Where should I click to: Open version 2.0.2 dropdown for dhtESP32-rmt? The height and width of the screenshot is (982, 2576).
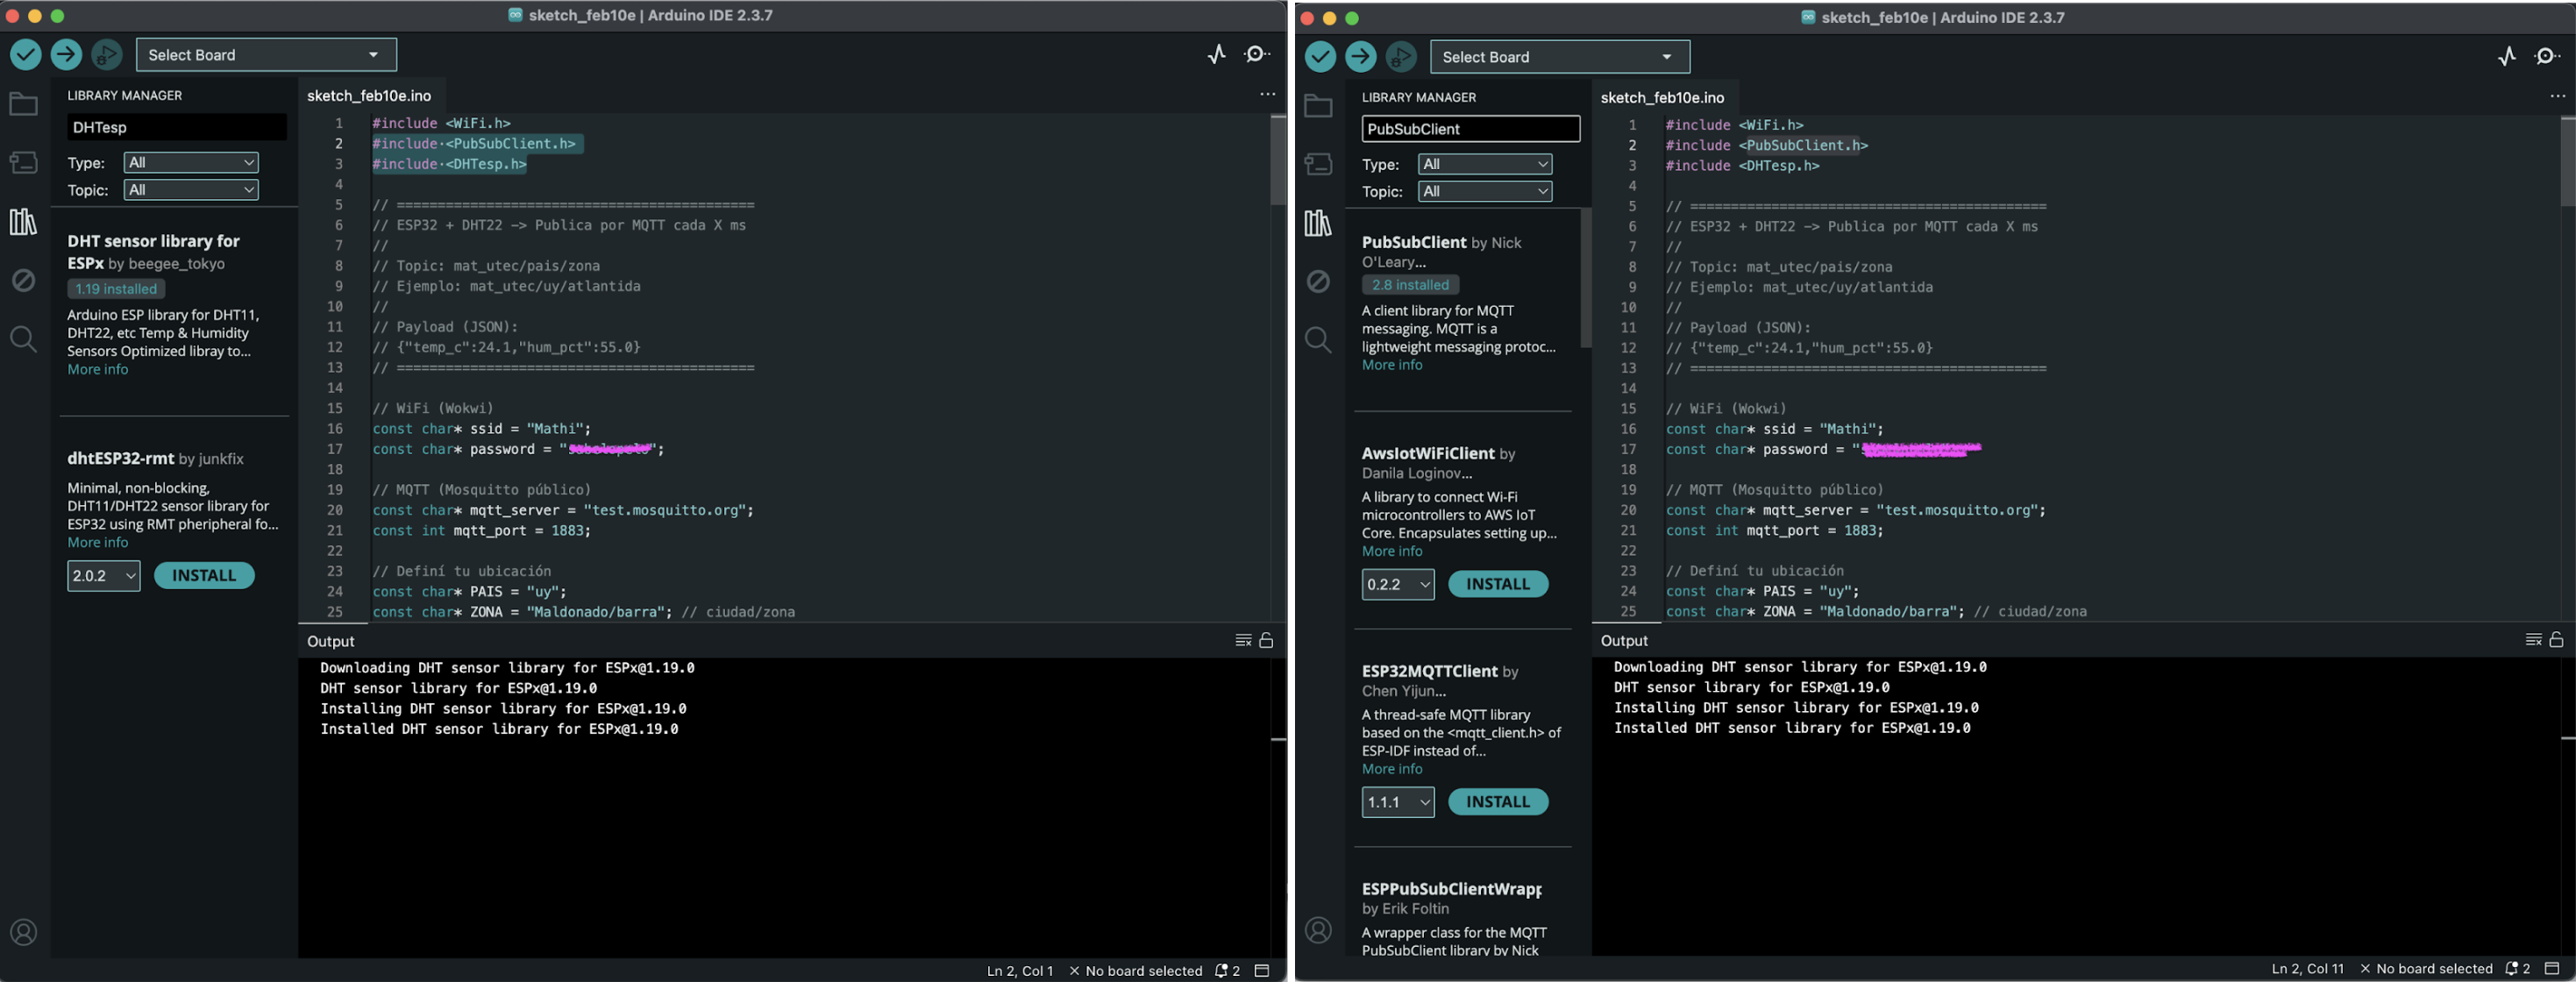[104, 576]
